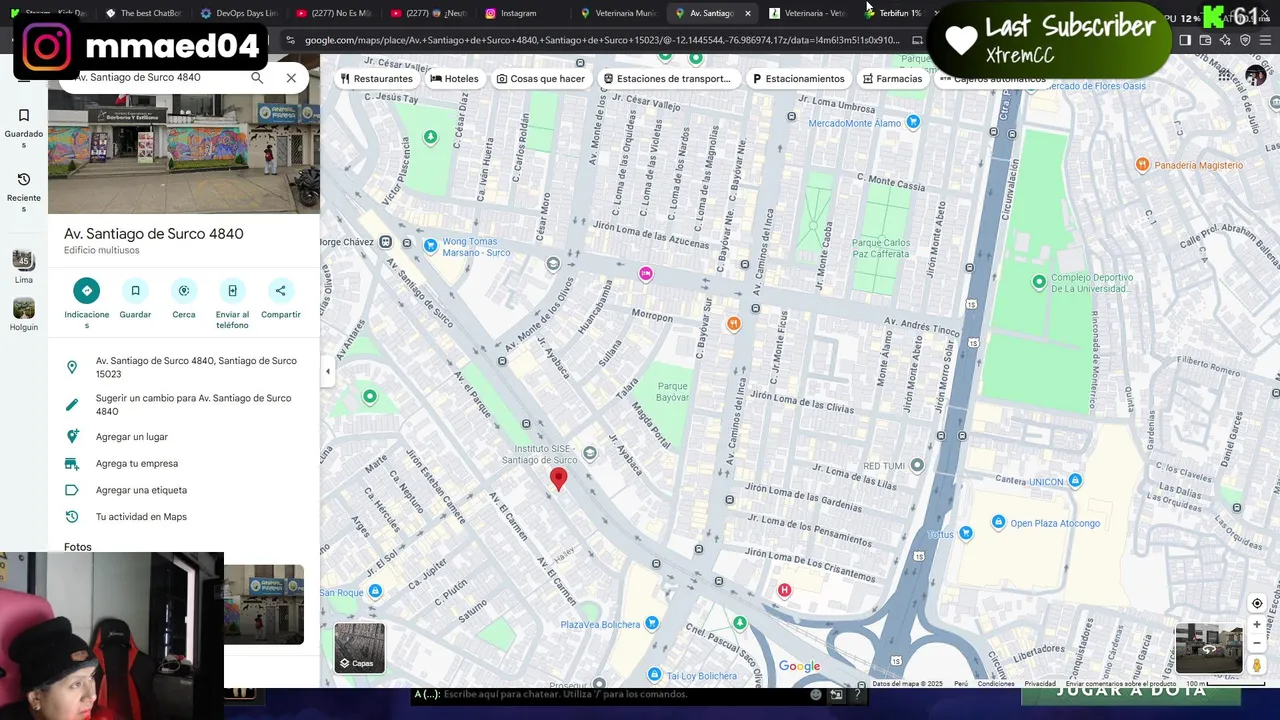Screen dimensions: 1280x720
Task: Open the place header street photo
Action: pyautogui.click(x=184, y=154)
